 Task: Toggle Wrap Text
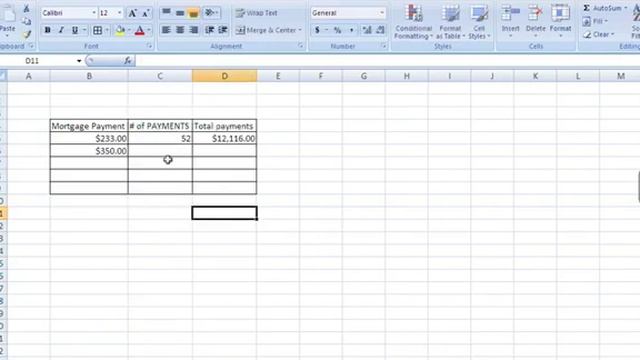coord(257,13)
